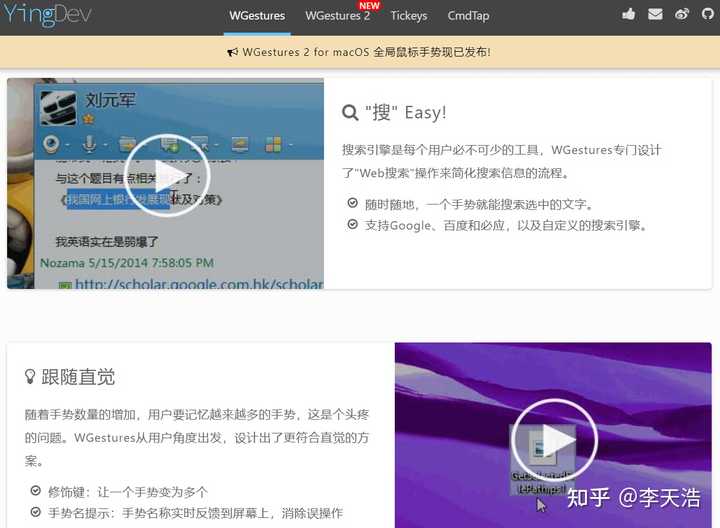Click the red NEW badge
The height and width of the screenshot is (528, 720).
coord(369,6)
